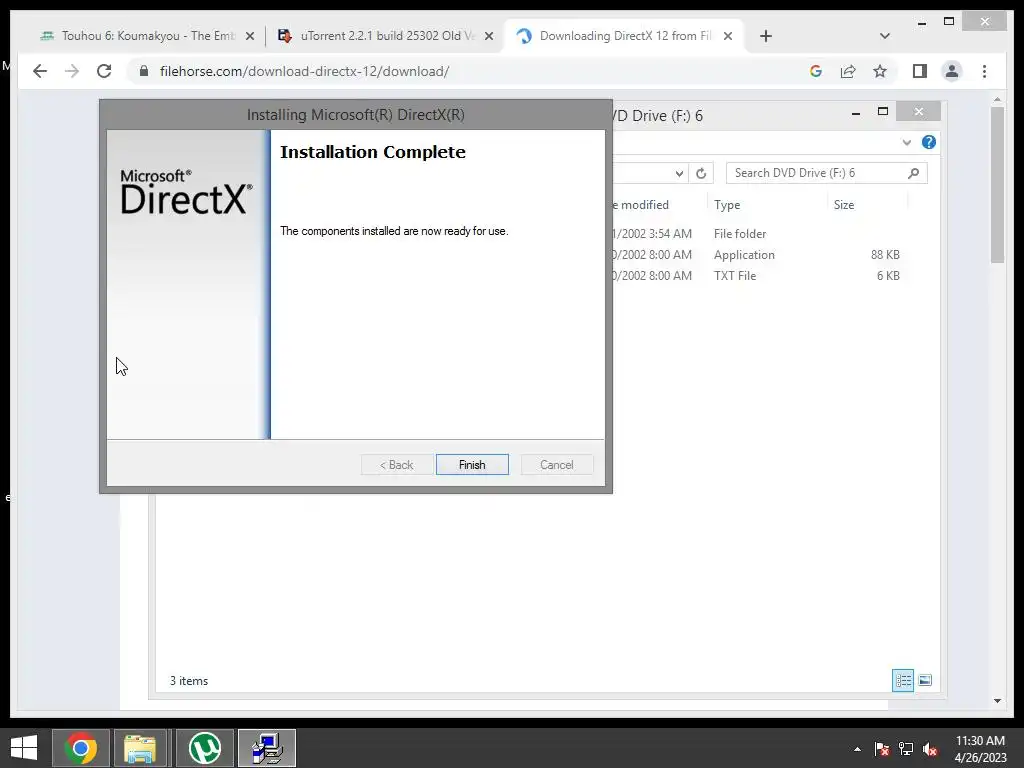Bookmark this page with the star

pyautogui.click(x=880, y=71)
